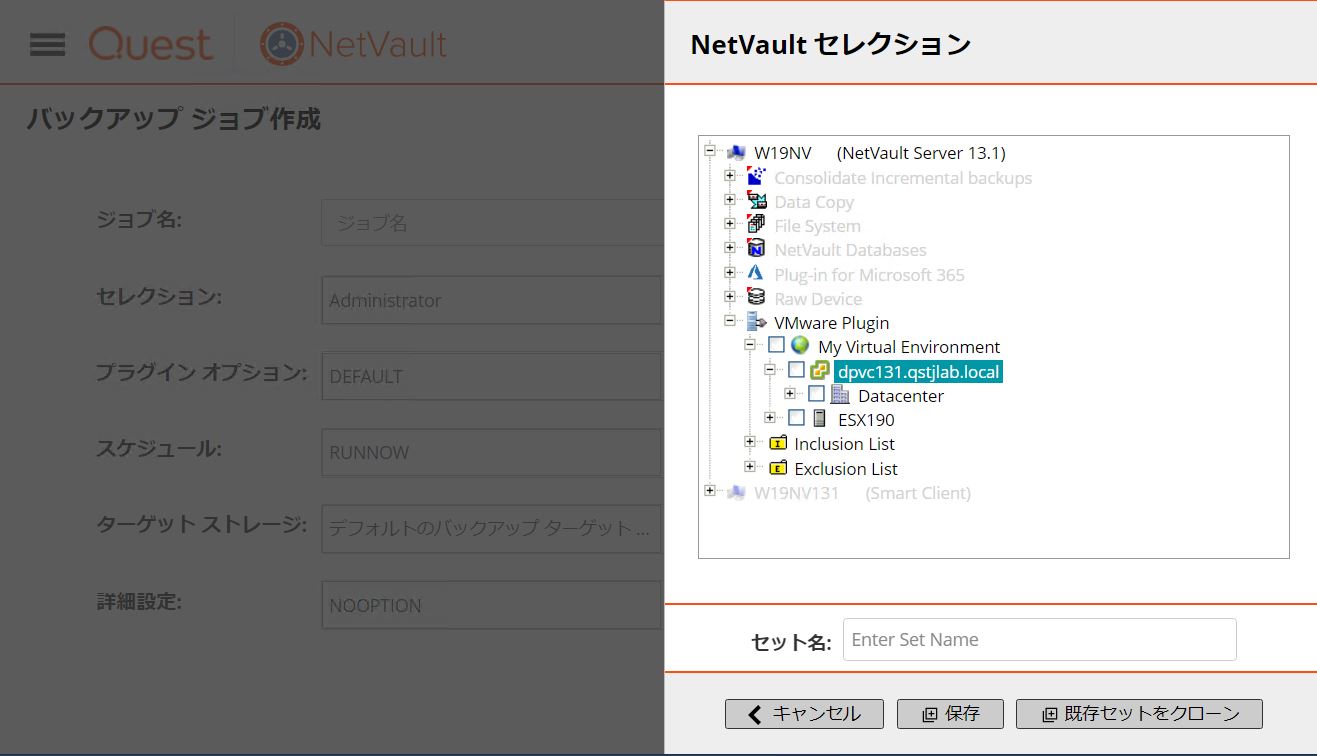Open the スケジュール RUNNOW dropdown
Viewport: 1317px width, 756px height.
[x=492, y=452]
